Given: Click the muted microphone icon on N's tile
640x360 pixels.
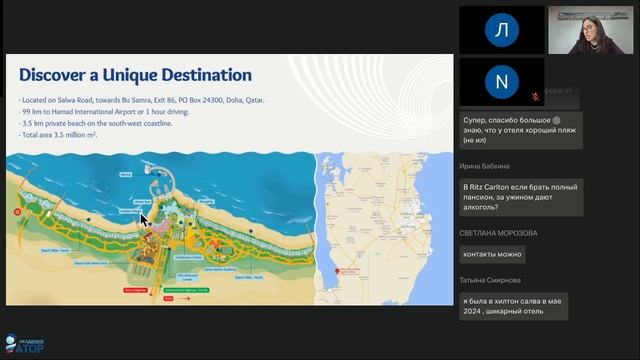Looking at the screenshot, I should (x=535, y=97).
